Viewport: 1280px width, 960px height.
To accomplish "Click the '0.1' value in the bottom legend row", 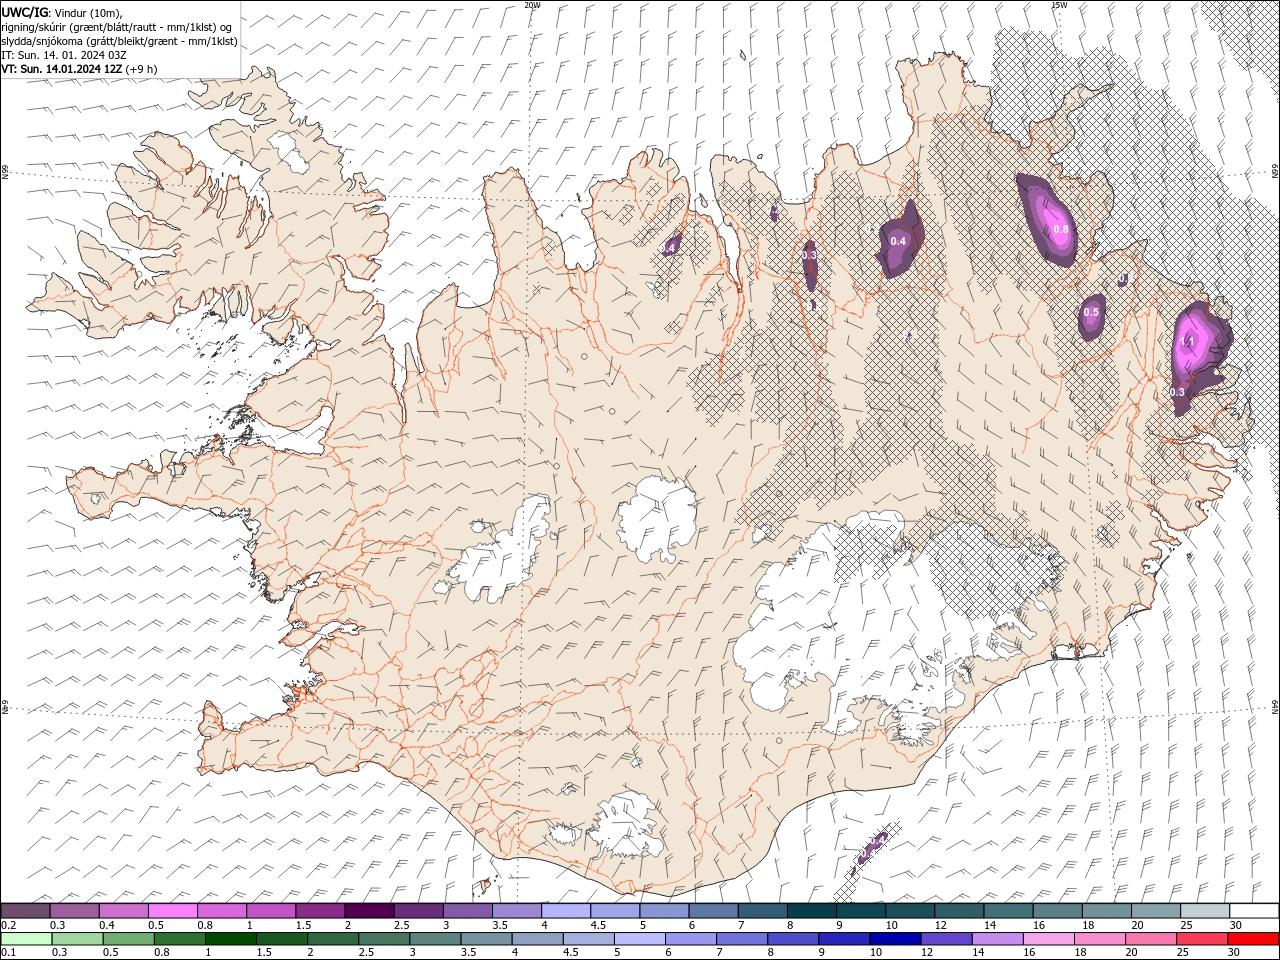I will click(8, 953).
